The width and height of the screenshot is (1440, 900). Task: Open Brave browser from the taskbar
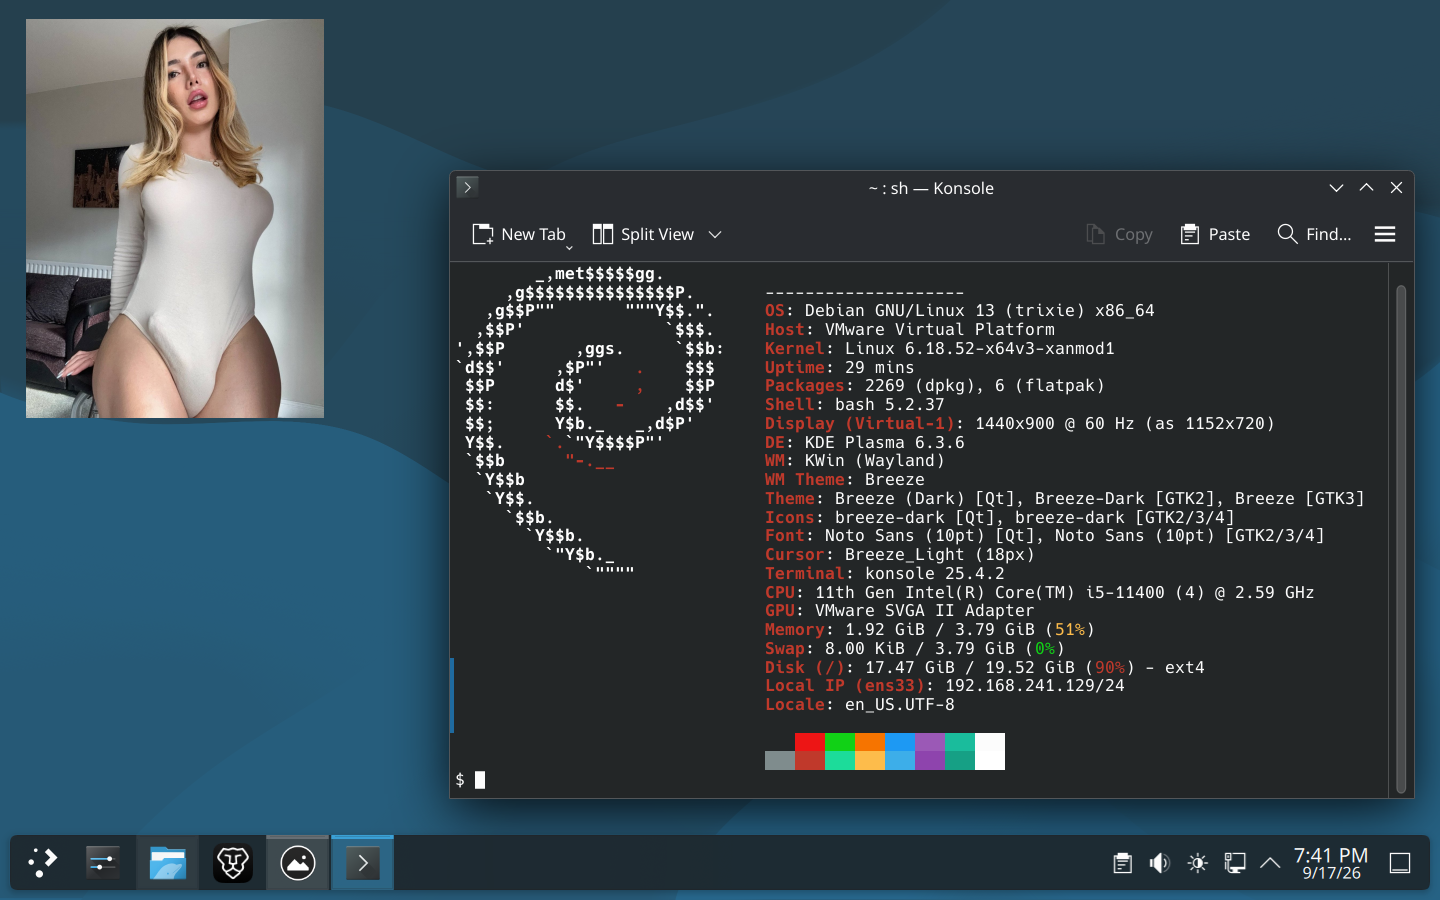(x=233, y=863)
